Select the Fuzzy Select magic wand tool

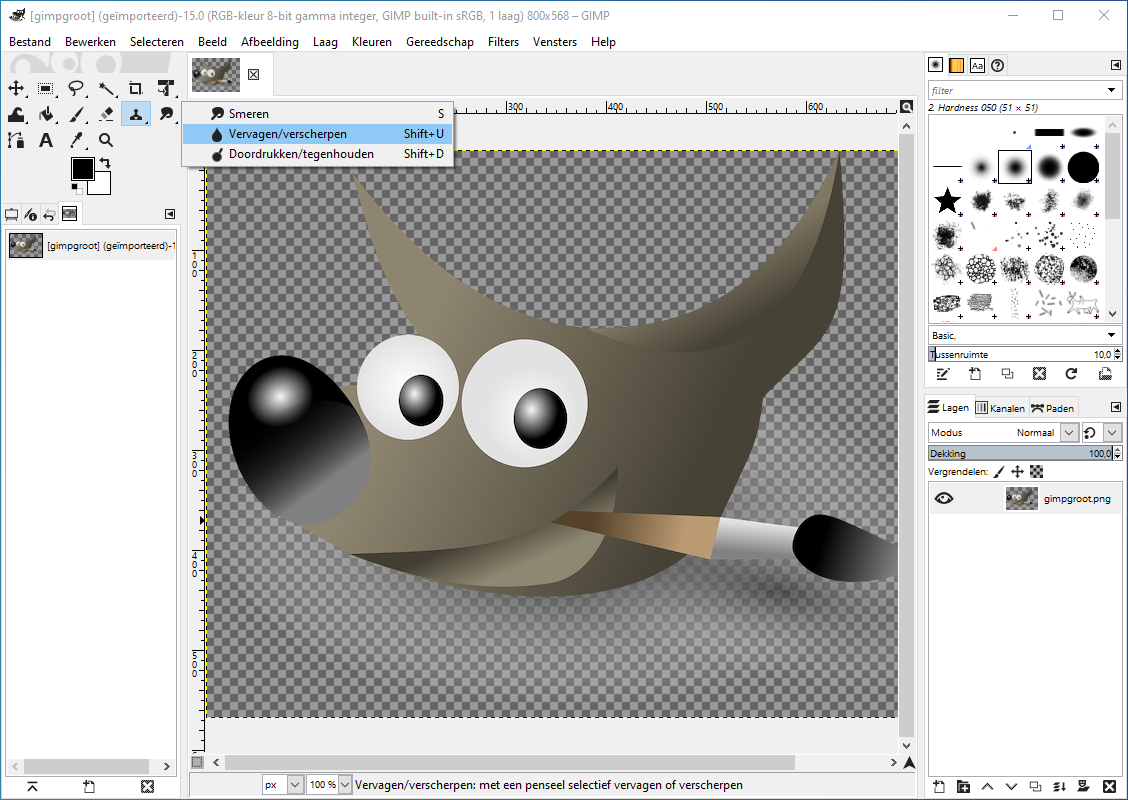point(106,89)
